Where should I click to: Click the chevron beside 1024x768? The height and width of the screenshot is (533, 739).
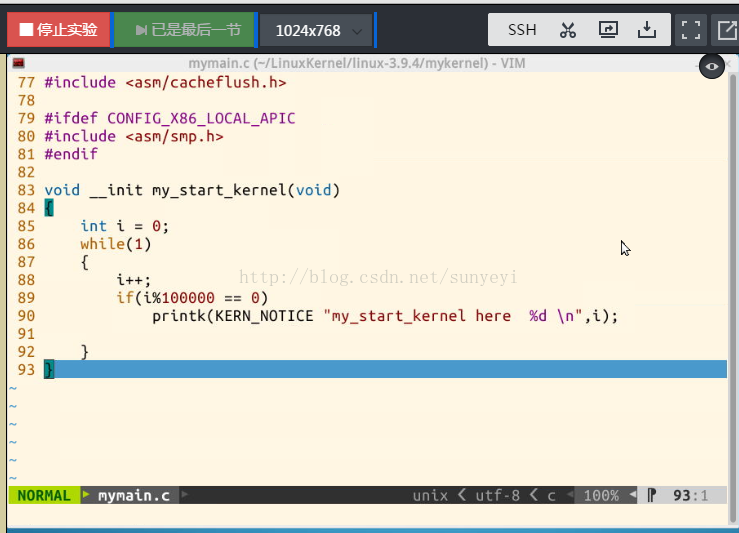pos(357,32)
